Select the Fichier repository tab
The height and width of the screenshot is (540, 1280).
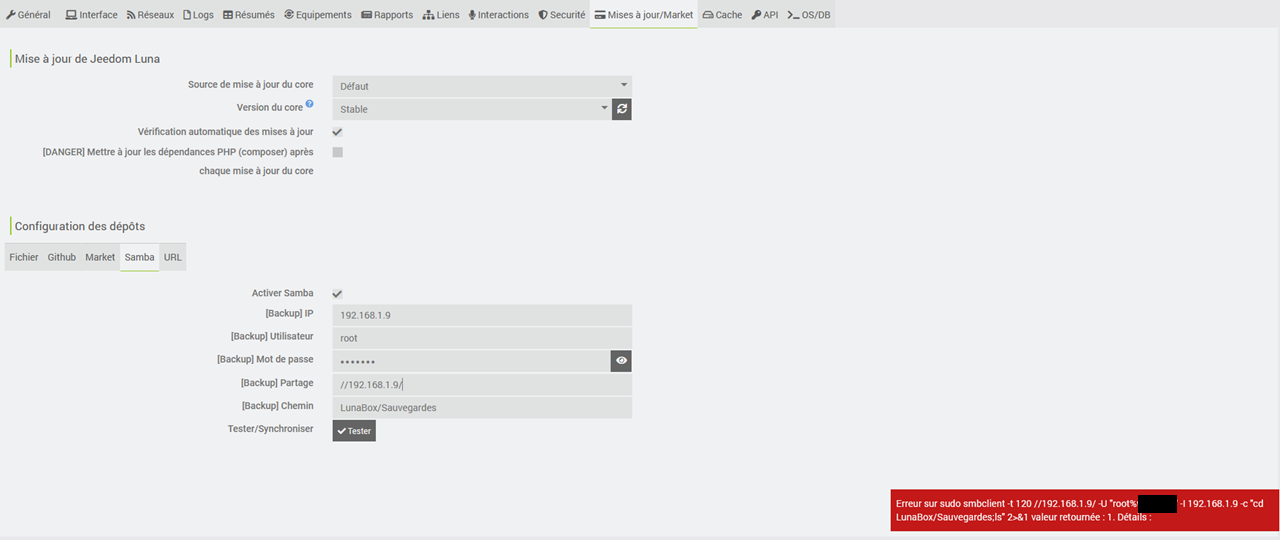coord(24,257)
